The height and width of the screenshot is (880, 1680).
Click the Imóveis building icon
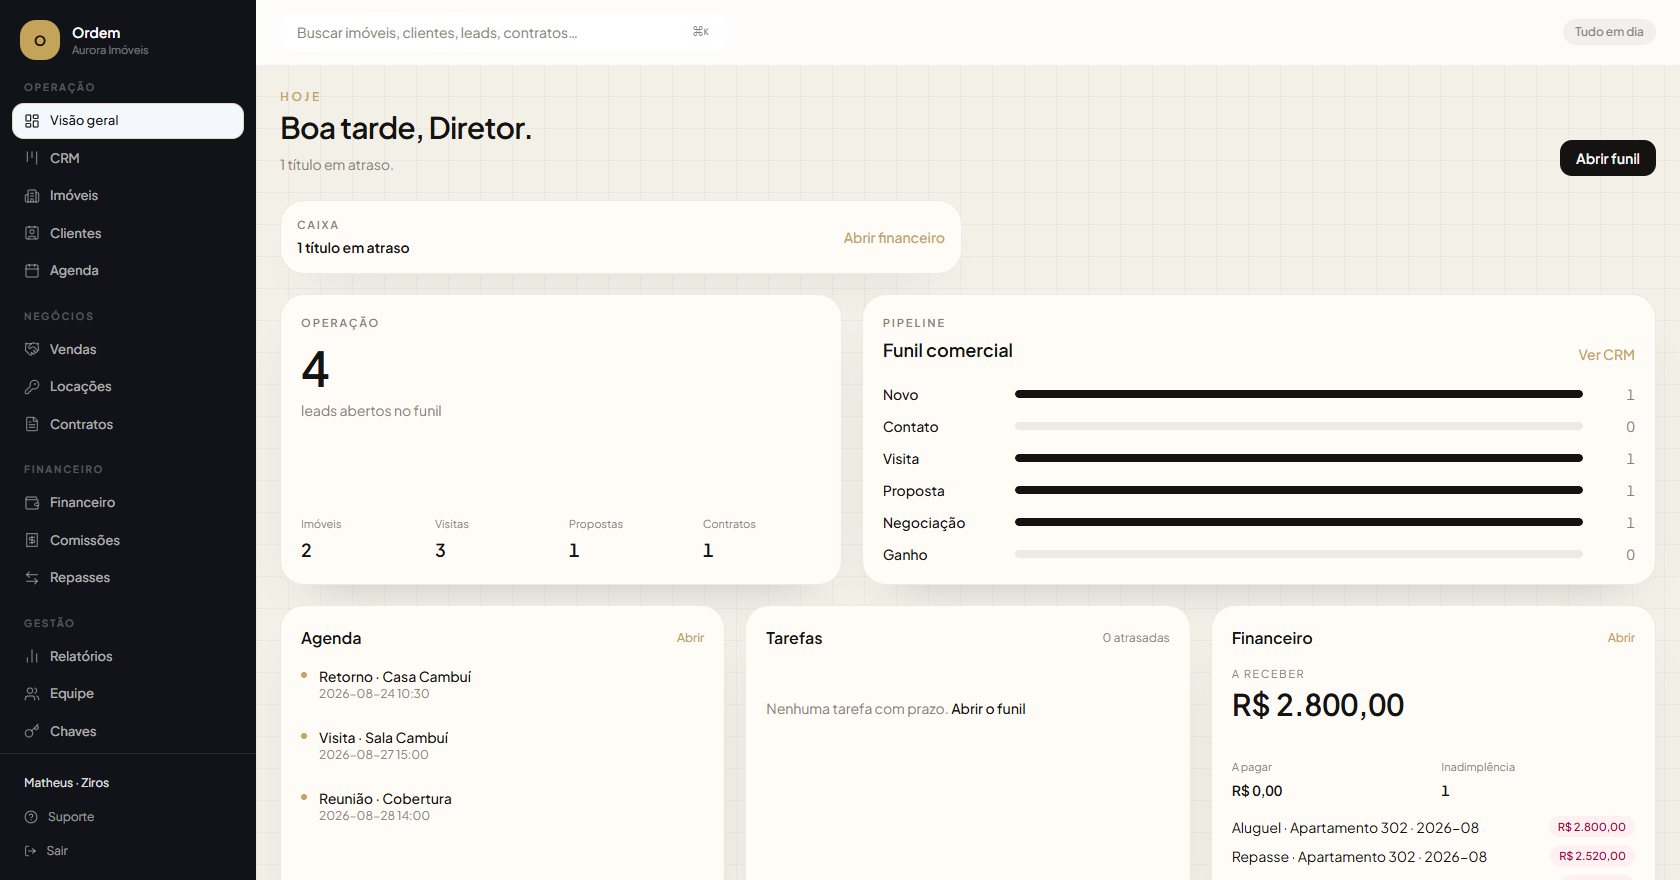click(32, 196)
